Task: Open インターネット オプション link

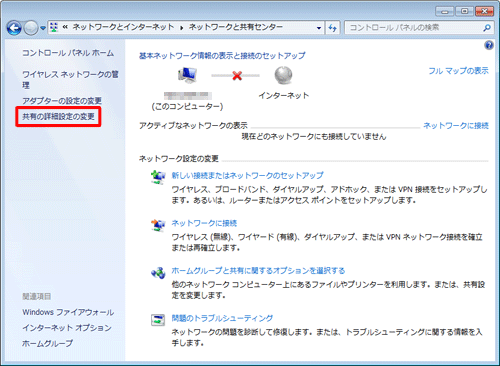Action: click(67, 328)
